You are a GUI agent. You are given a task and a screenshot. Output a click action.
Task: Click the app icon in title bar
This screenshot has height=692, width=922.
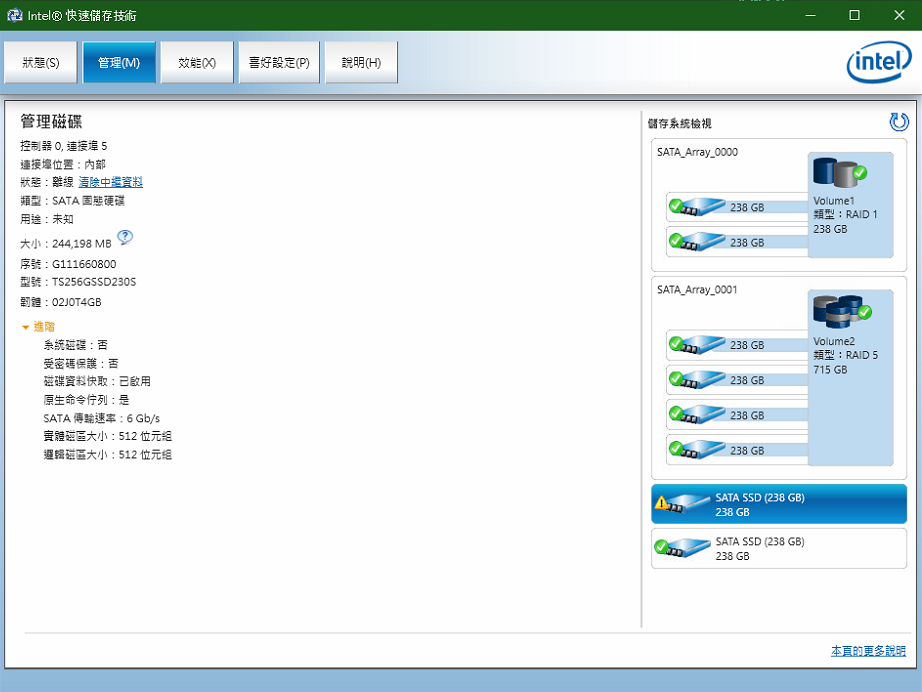(15, 15)
